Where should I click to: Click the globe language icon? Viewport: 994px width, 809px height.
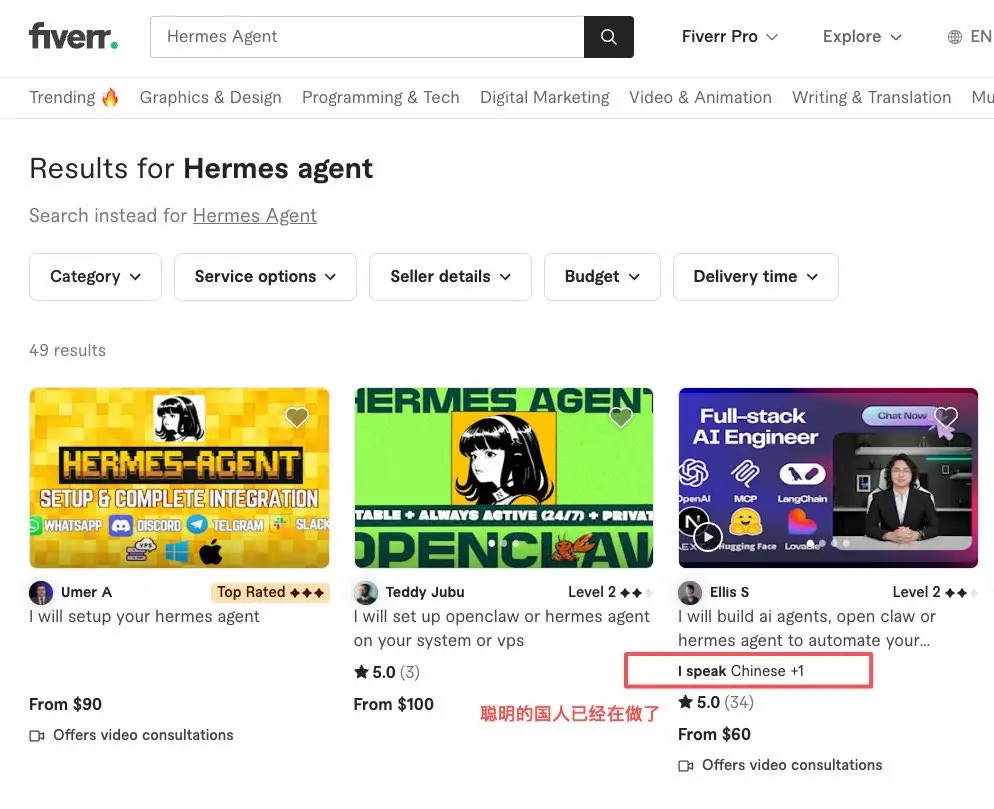pyautogui.click(x=955, y=37)
